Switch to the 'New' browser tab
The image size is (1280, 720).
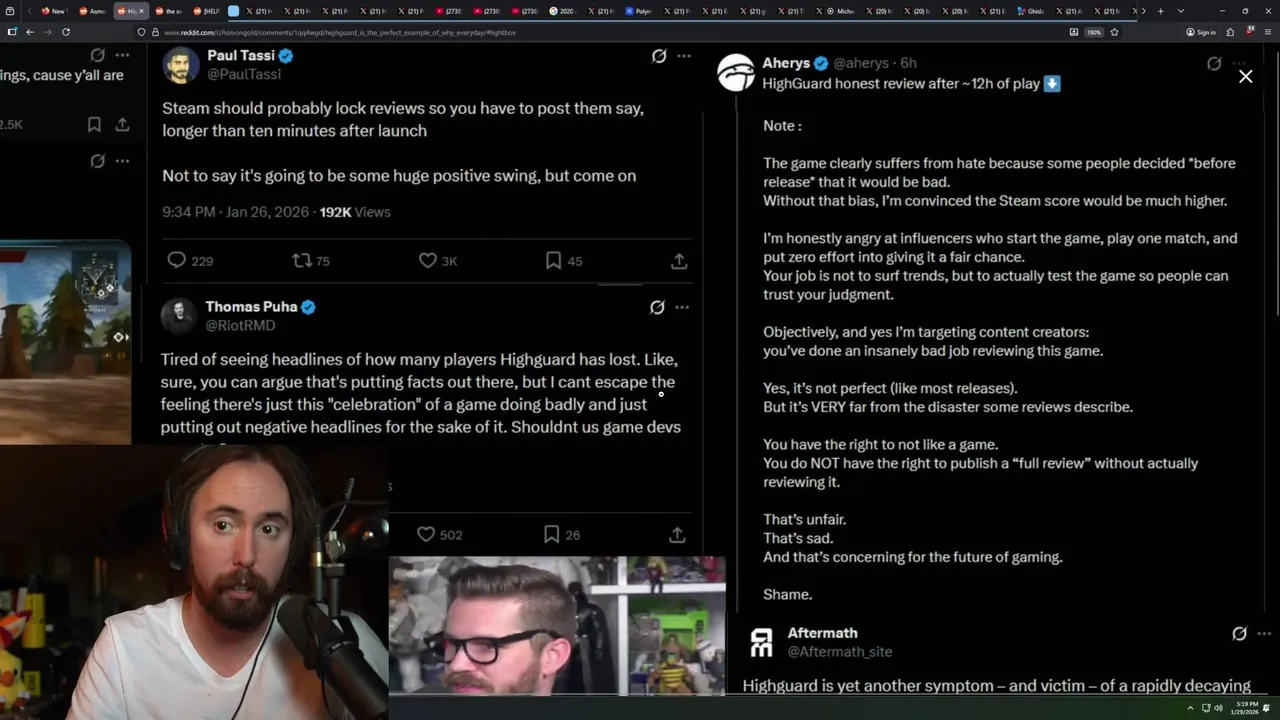point(53,11)
